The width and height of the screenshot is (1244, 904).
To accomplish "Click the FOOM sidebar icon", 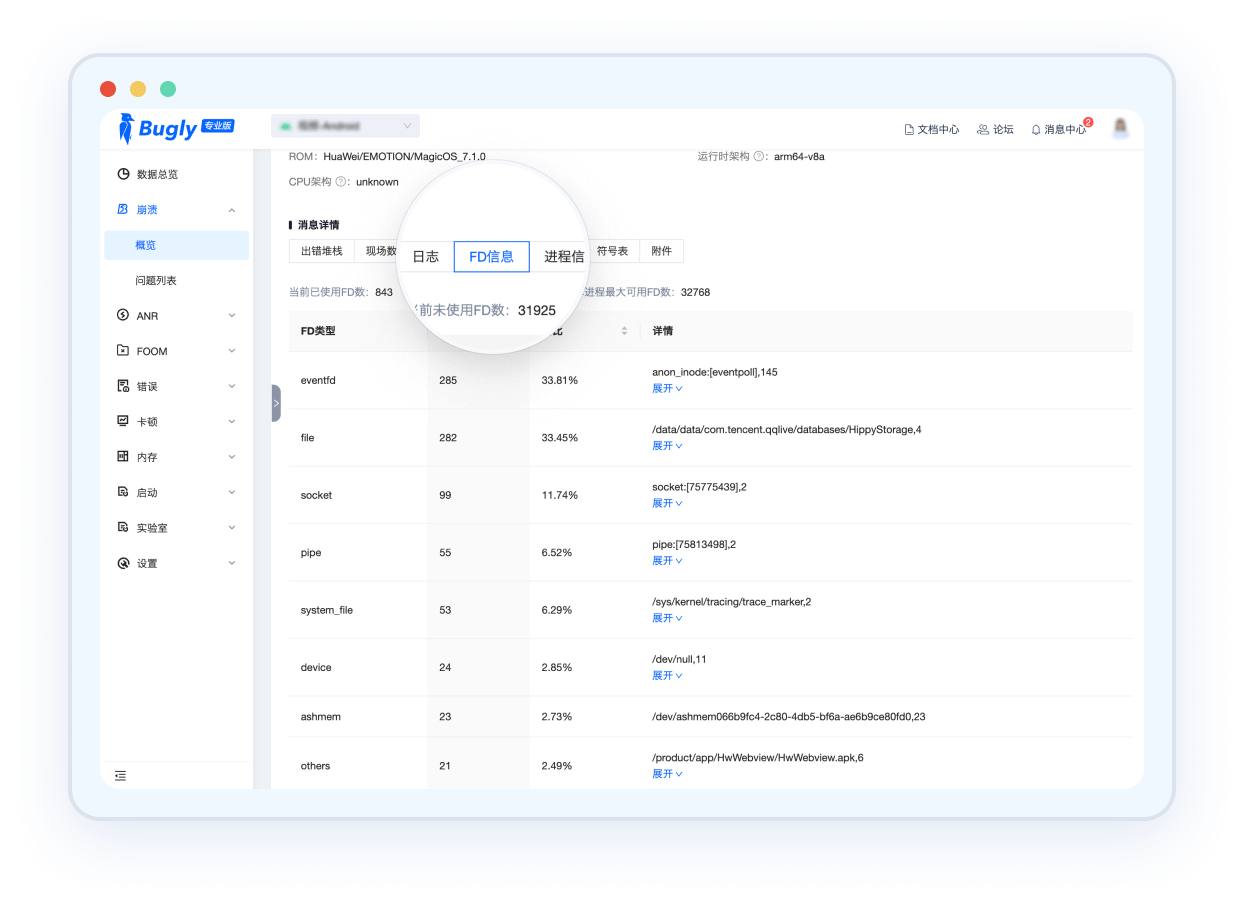I will [x=123, y=351].
